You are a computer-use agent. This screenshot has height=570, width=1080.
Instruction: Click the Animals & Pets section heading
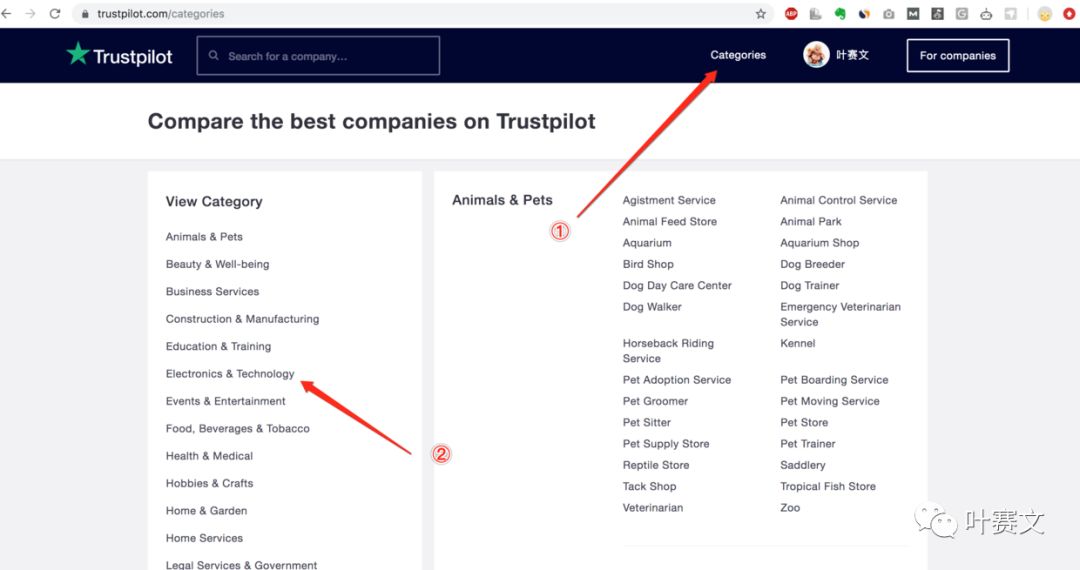(502, 200)
